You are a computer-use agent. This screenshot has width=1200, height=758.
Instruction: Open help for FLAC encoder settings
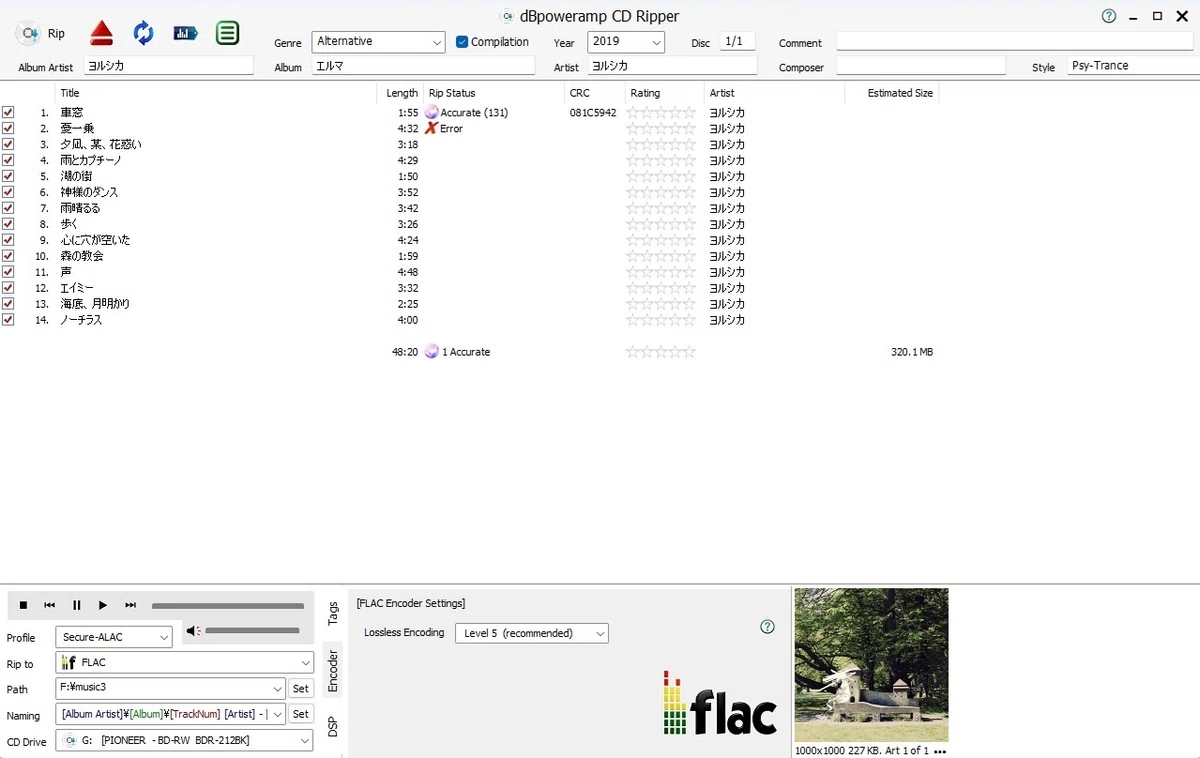coord(767,626)
